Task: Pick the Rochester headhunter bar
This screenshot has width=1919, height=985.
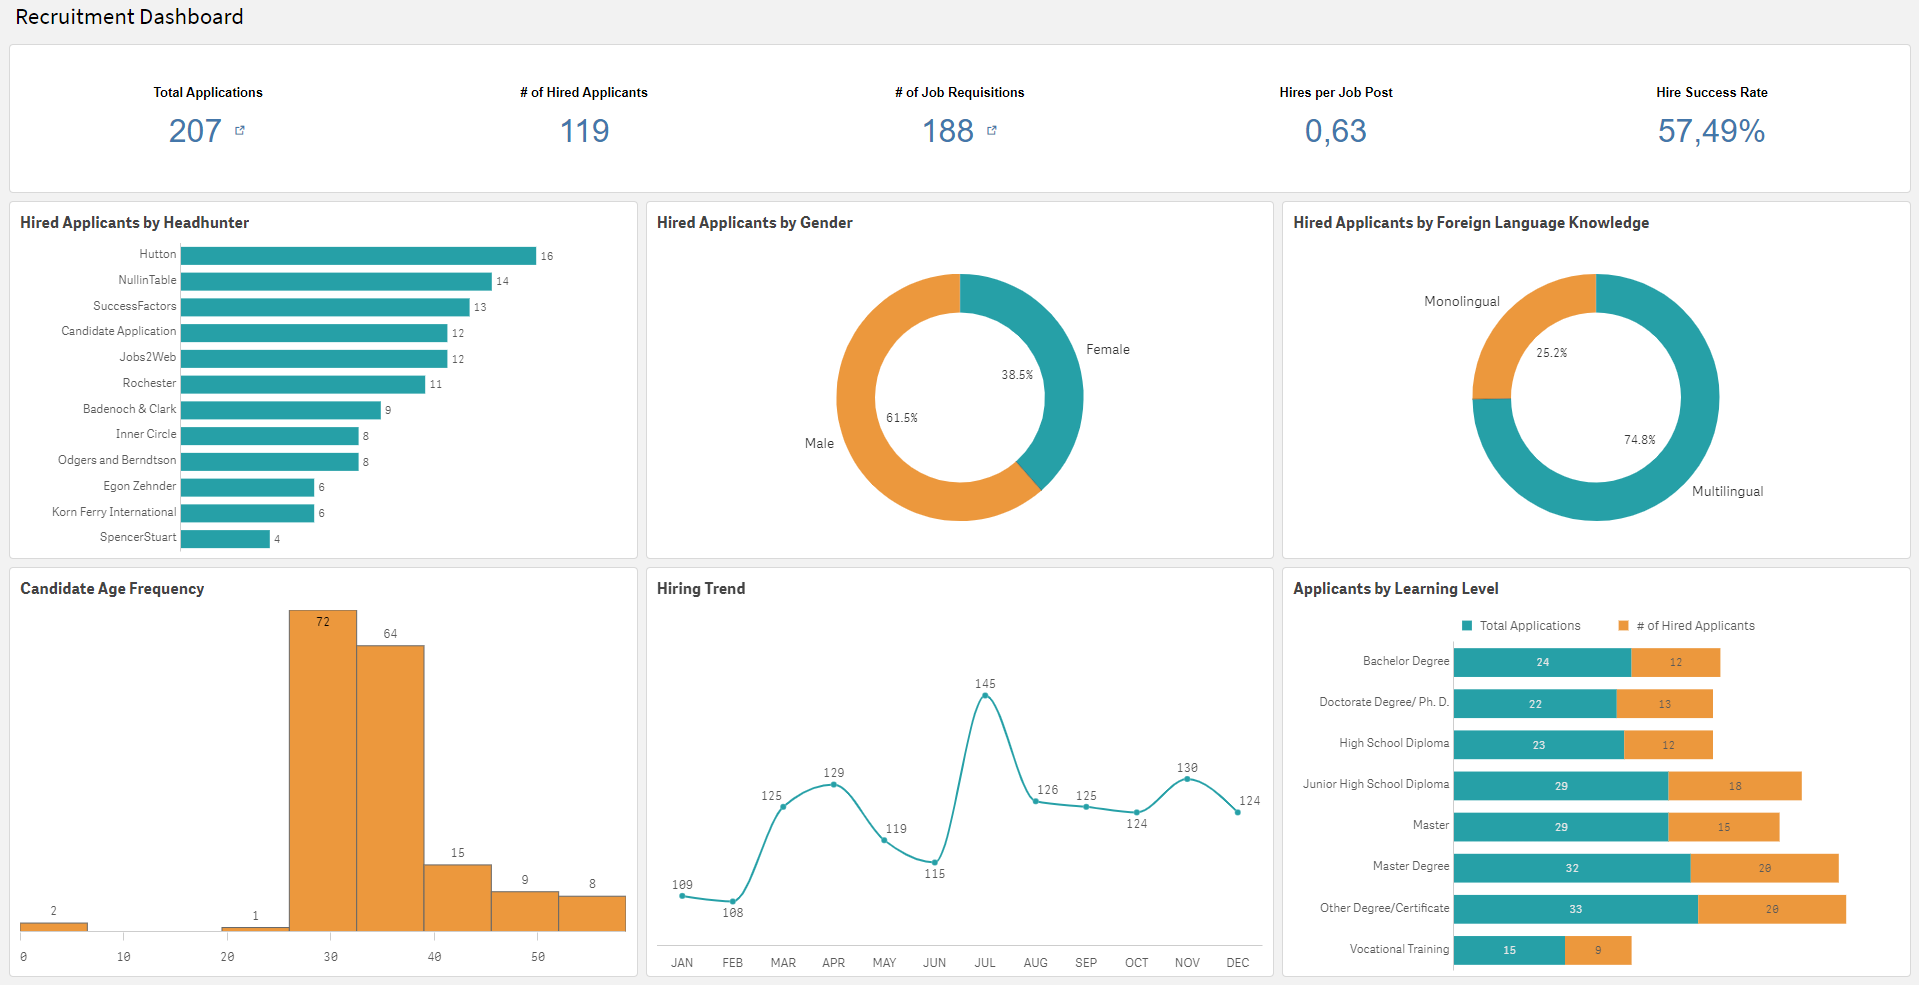Action: point(303,384)
